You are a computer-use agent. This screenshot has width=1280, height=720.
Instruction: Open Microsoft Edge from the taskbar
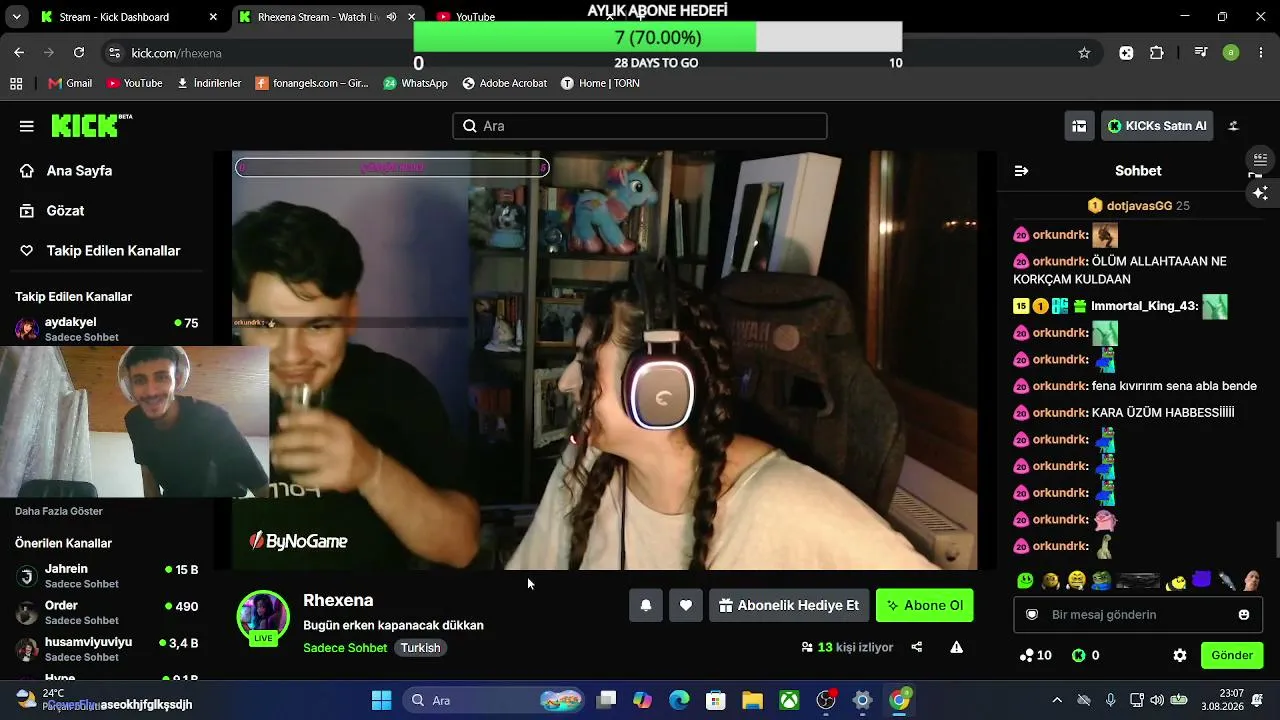point(679,700)
